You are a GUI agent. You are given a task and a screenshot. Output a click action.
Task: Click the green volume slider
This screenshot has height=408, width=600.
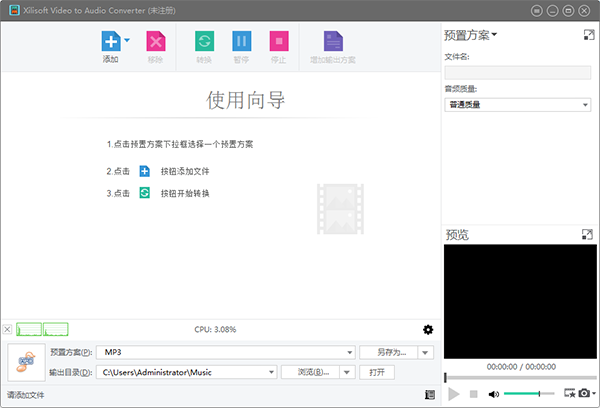[x=529, y=393]
